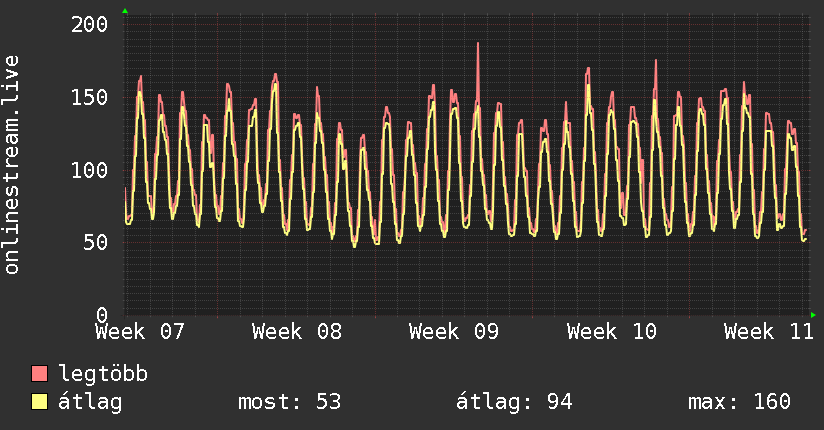Click the Week 07 axis label

point(140,332)
